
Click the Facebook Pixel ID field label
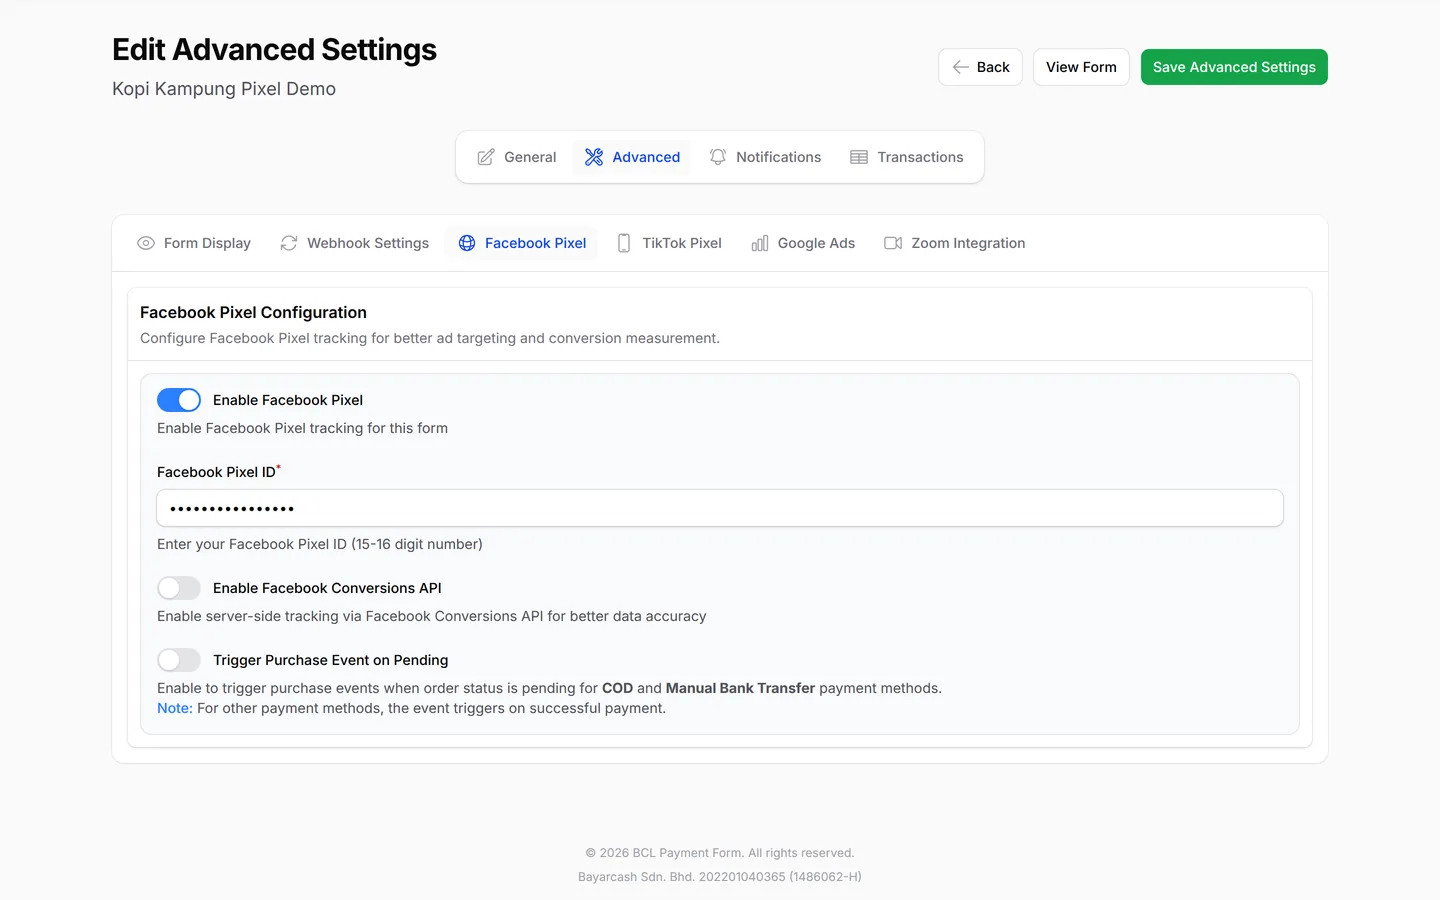pos(217,472)
